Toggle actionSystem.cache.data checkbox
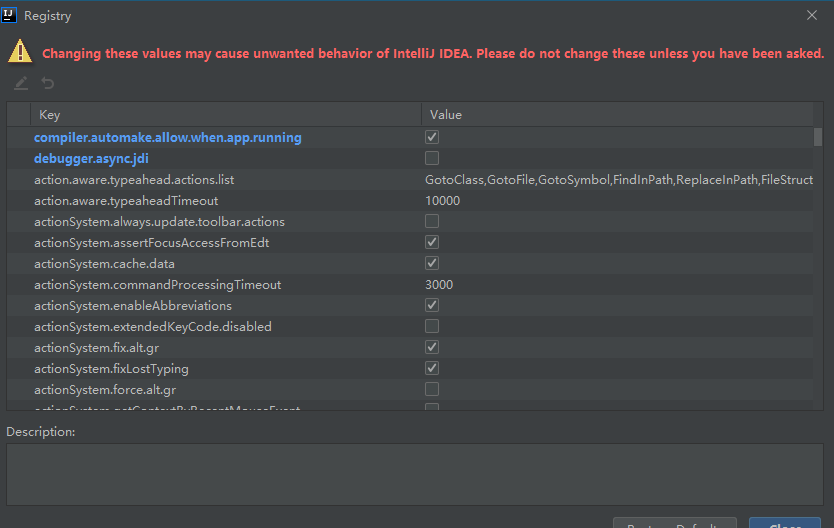 tap(432, 263)
